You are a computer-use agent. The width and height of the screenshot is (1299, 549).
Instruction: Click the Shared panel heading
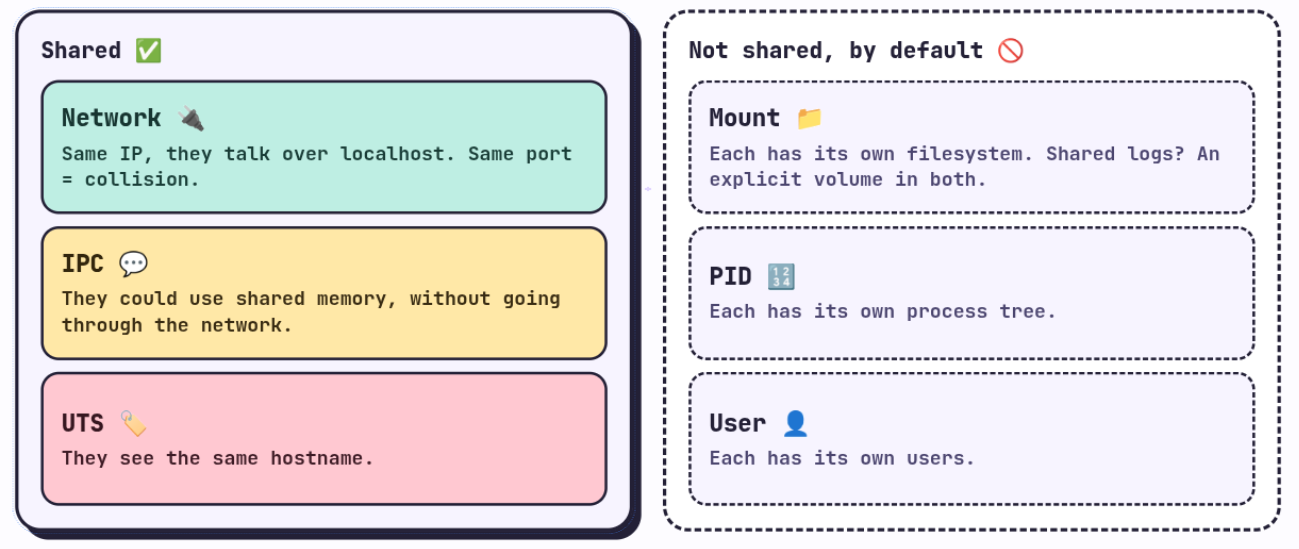coord(81,51)
